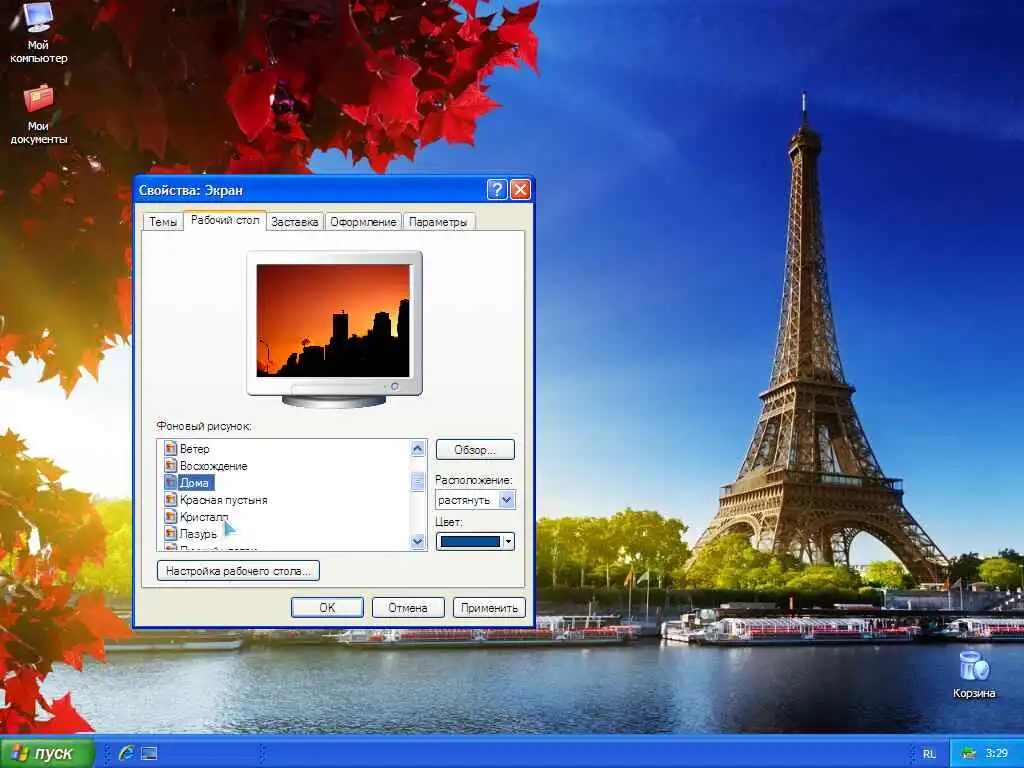Go to the Оформление tab
The image size is (1024, 768).
[x=363, y=221]
